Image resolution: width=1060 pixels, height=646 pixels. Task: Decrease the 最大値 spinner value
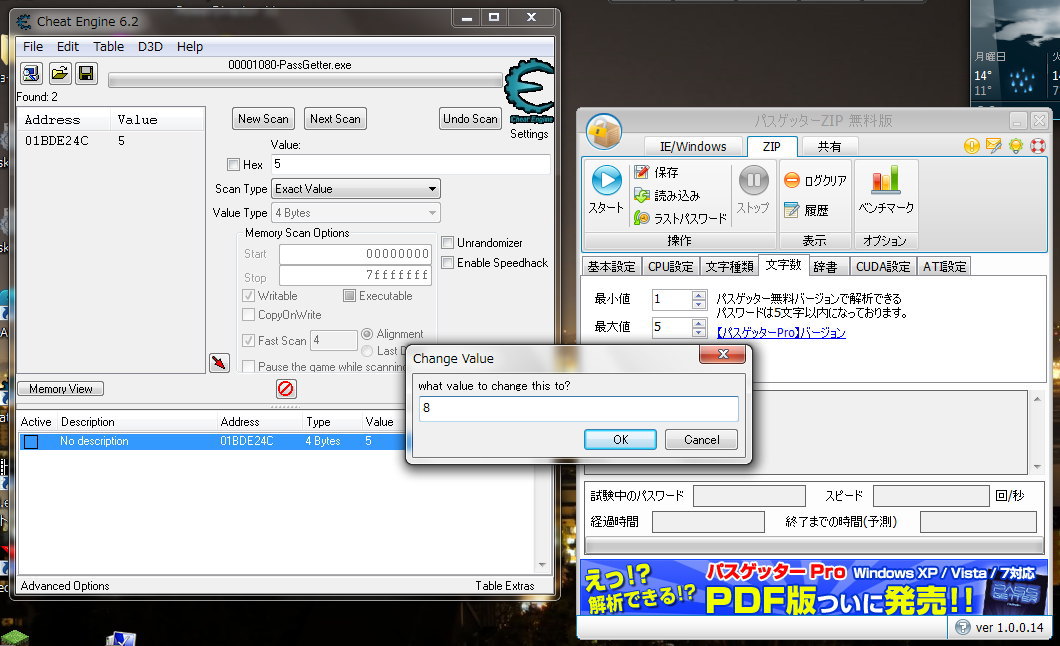pos(698,332)
